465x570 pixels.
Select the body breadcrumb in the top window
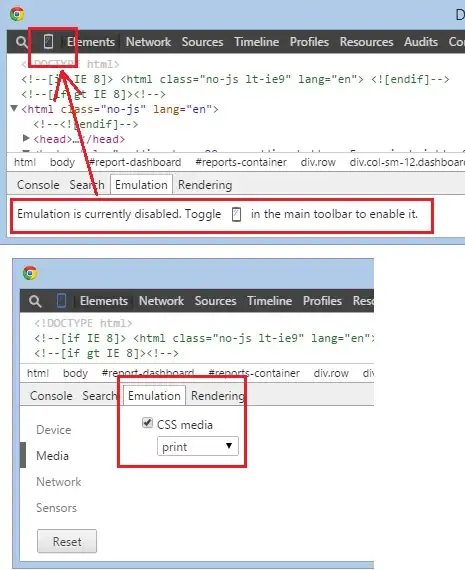(x=62, y=162)
